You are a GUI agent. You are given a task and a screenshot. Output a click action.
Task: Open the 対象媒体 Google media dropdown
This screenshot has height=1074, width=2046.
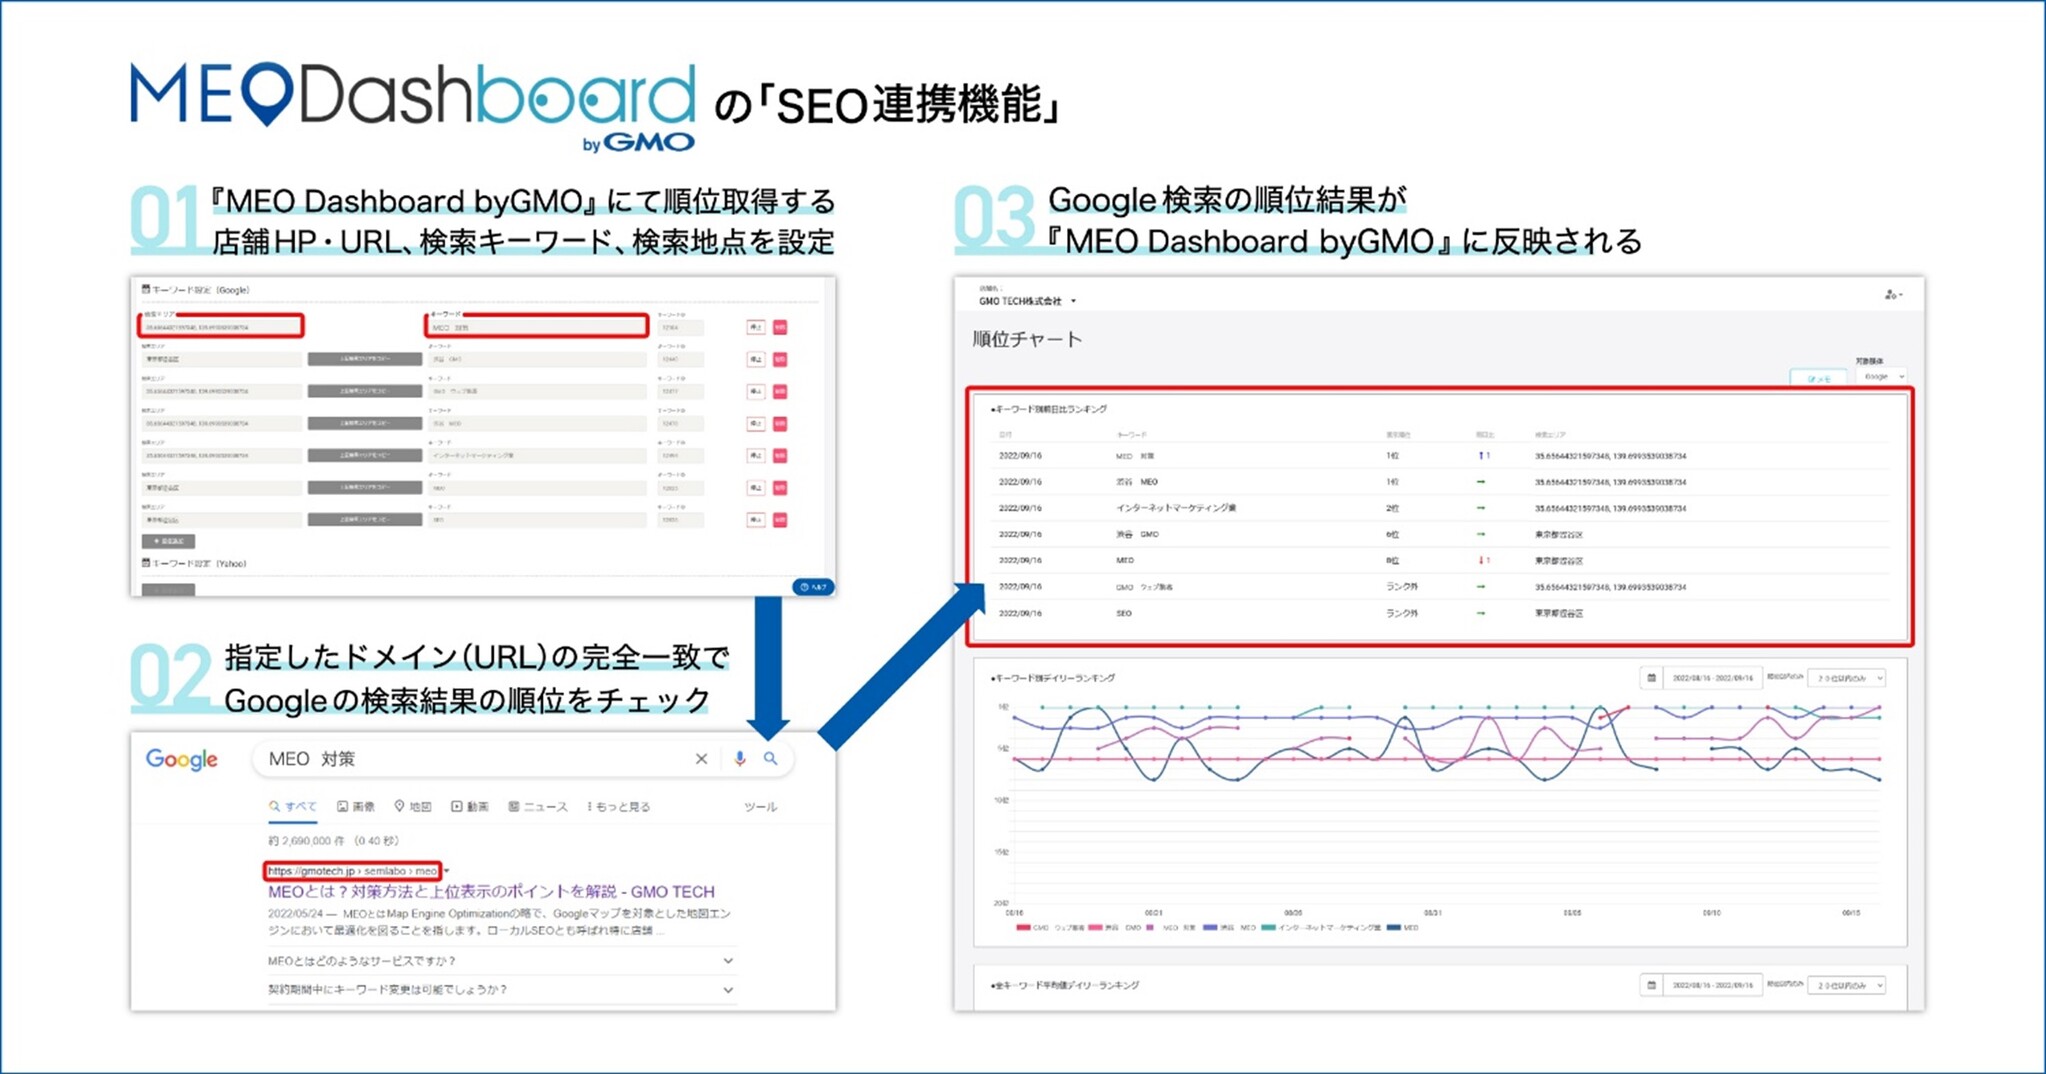pos(1882,376)
